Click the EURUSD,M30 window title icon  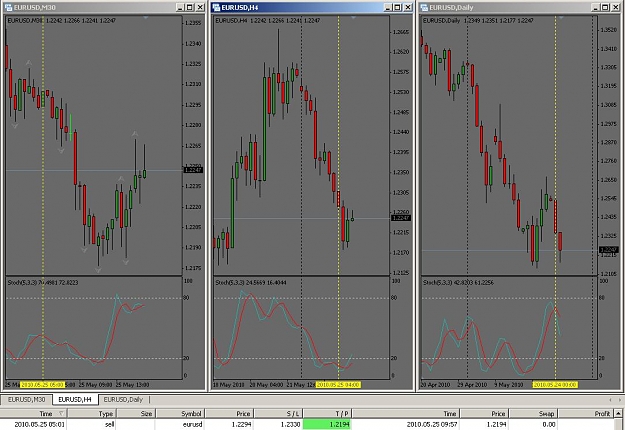(x=8, y=7)
